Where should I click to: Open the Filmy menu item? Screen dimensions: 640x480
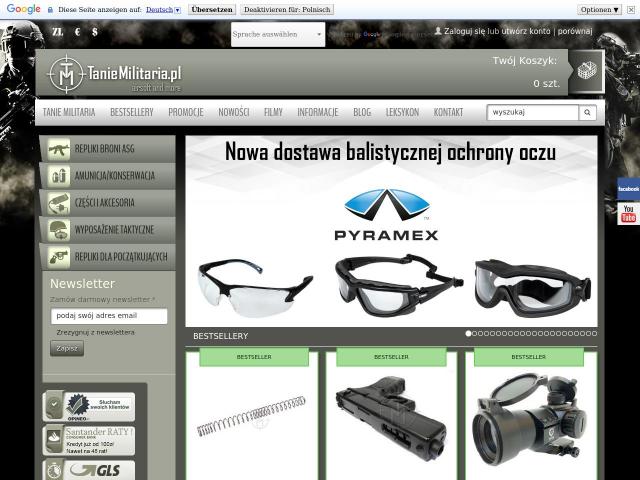click(x=273, y=112)
